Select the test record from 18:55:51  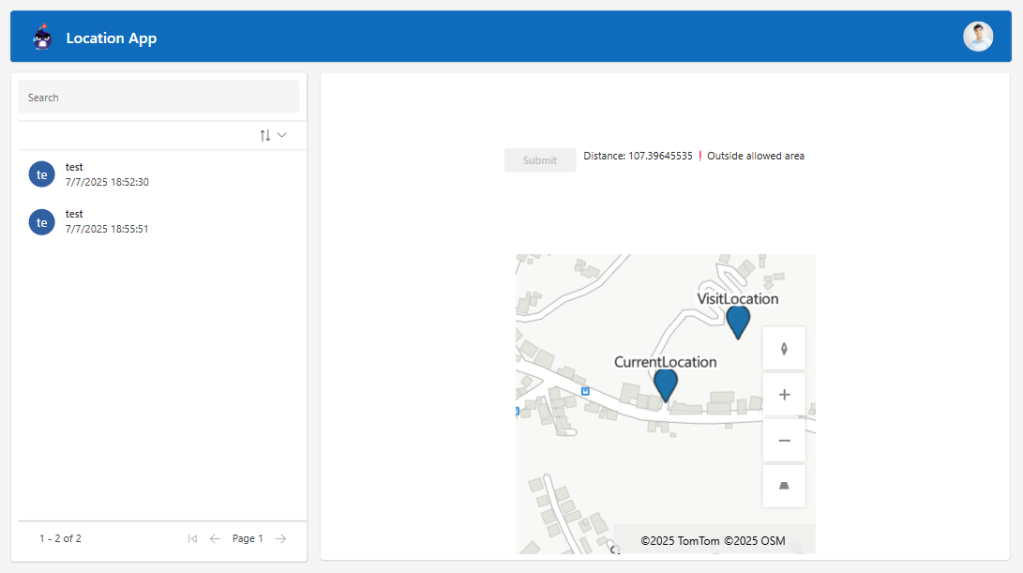pyautogui.click(x=107, y=221)
